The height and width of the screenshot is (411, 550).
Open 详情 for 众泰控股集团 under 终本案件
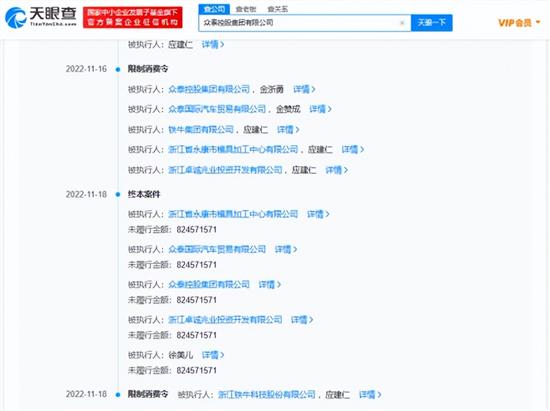[270, 284]
